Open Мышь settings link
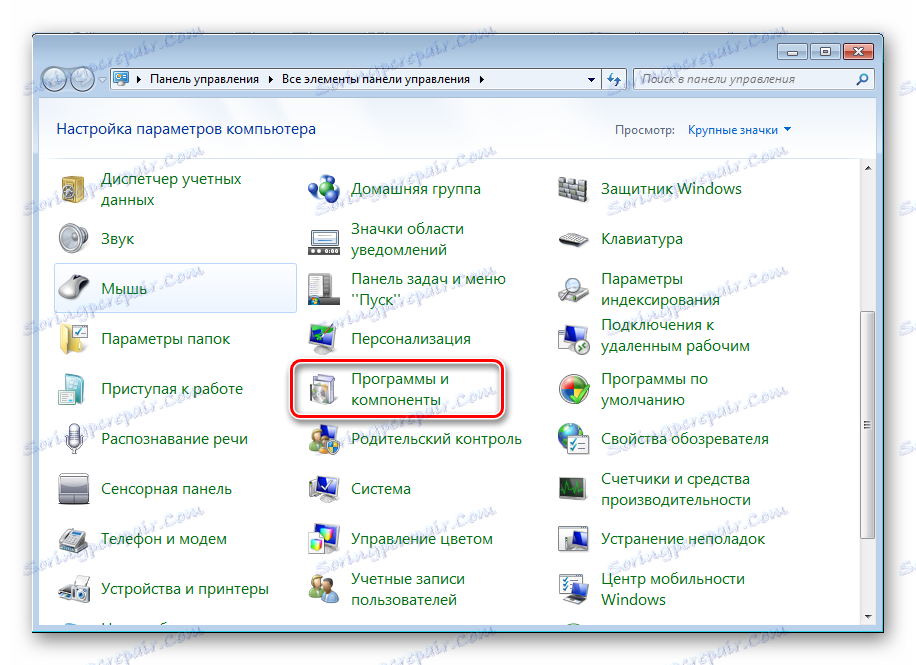916x665 pixels. coord(124,288)
